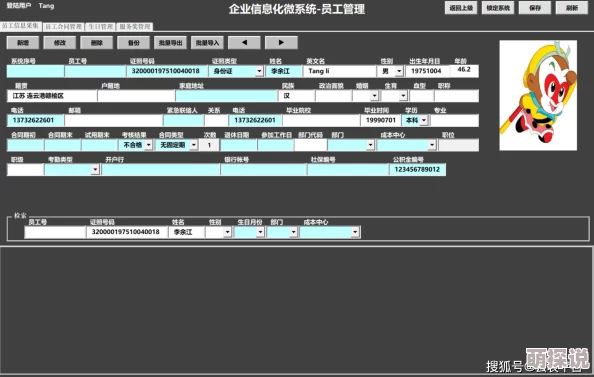Click the 社保编号 input field
Viewport: 594px width, 377px height.
pos(348,170)
